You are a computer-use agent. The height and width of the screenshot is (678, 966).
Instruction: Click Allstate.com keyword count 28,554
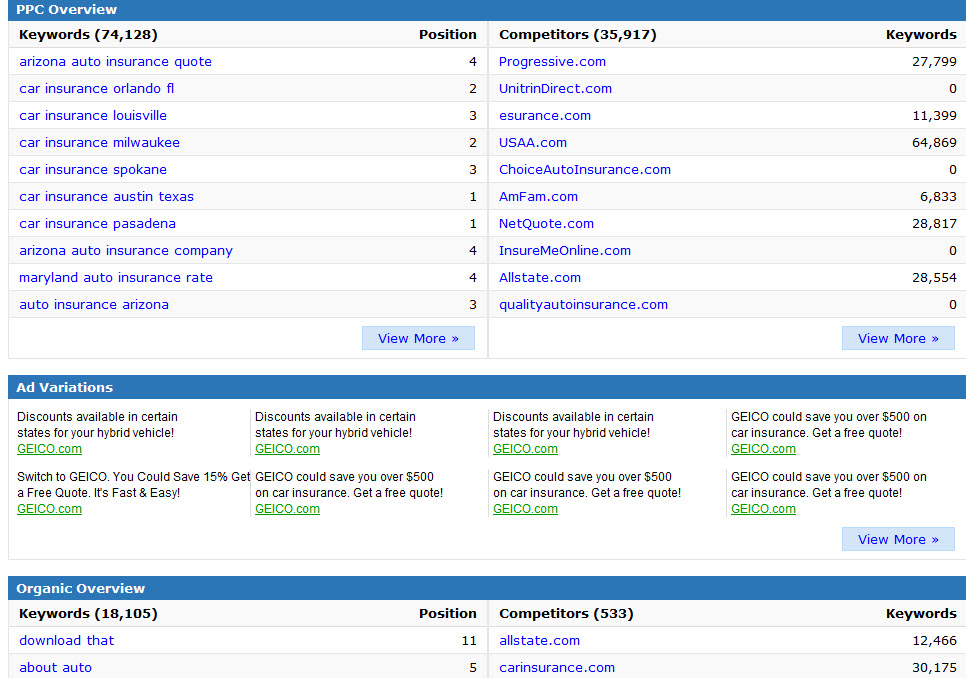tap(934, 278)
